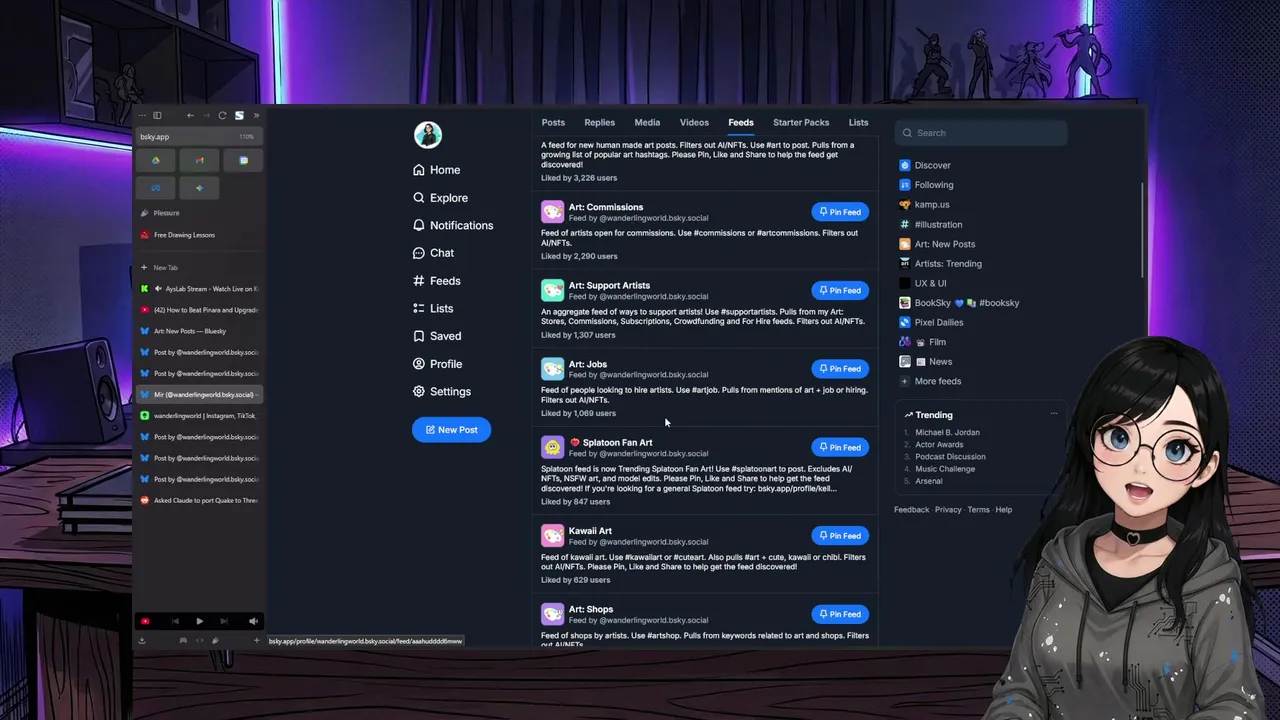Select the Lists profile tab
This screenshot has height=720, width=1280.
858,123
